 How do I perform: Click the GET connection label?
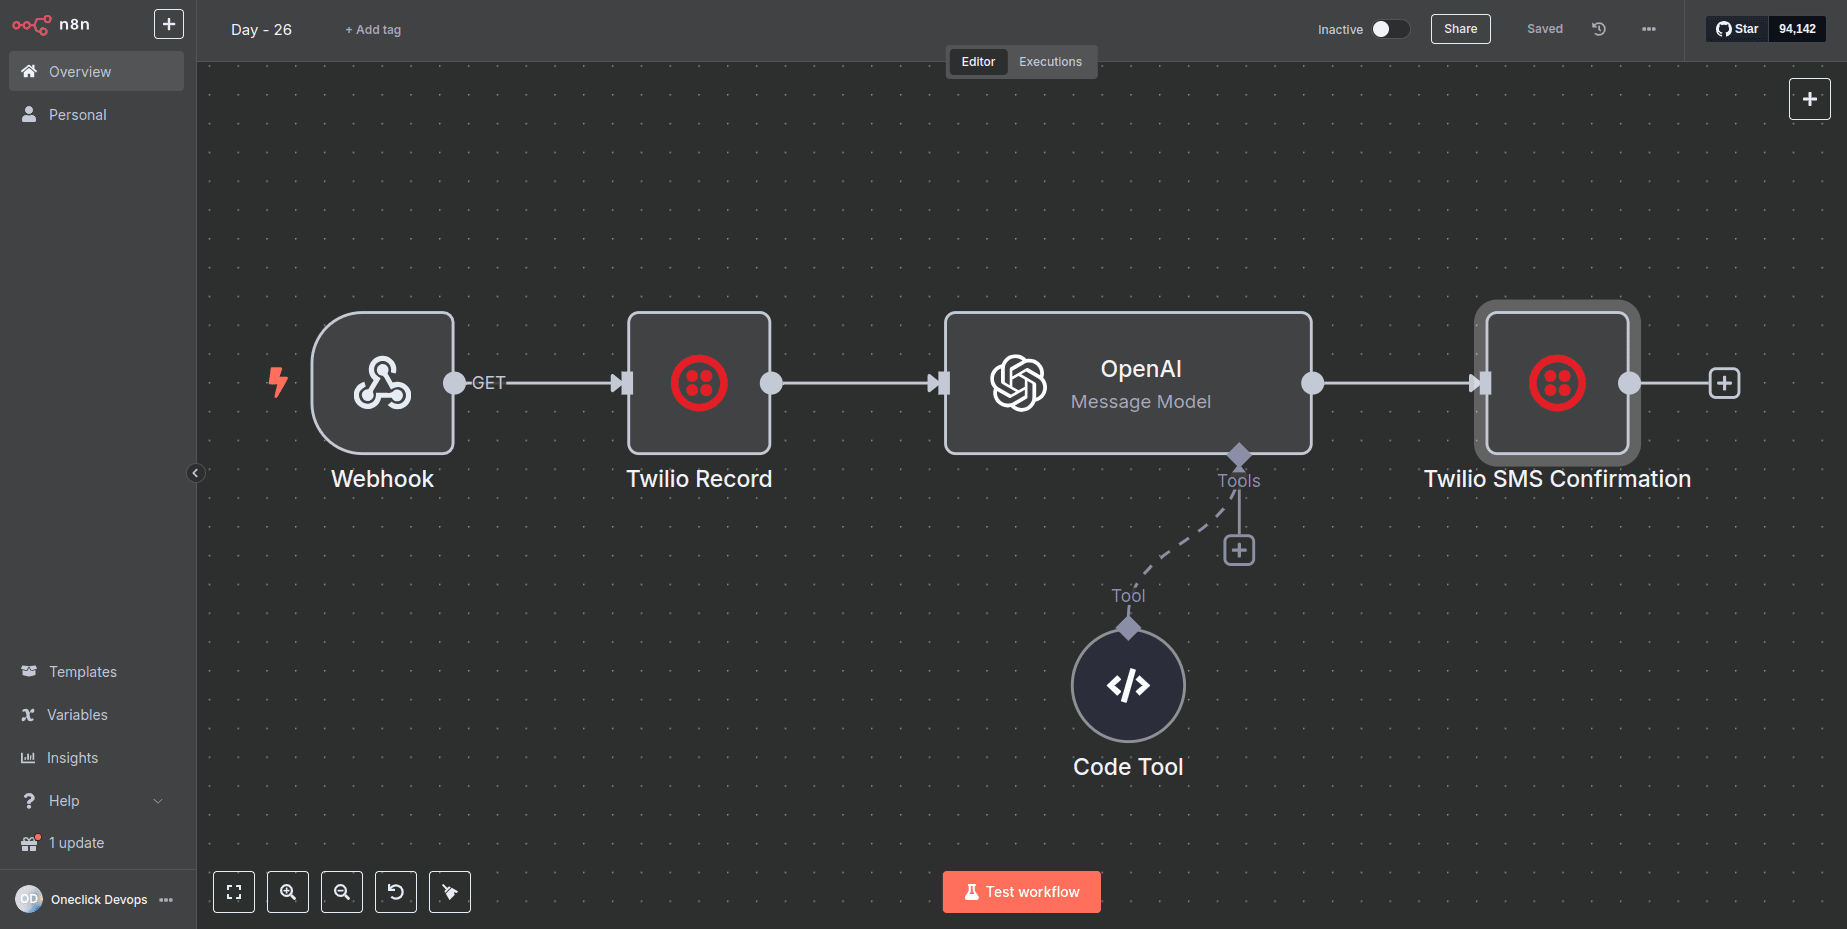click(x=489, y=383)
